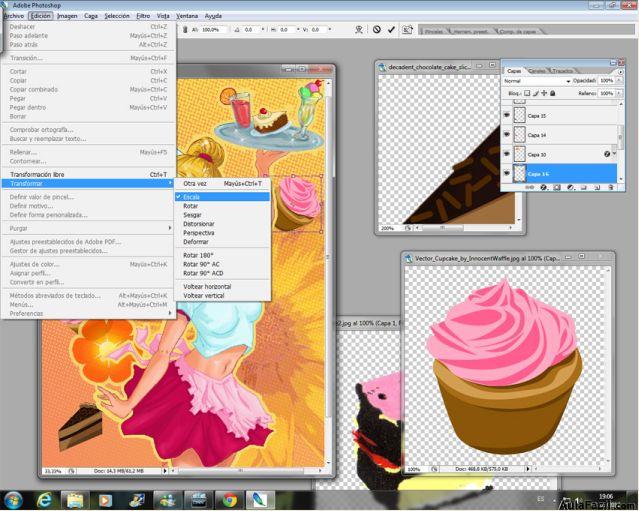Hide layer Capa 15 via eye icon
The image size is (639, 511).
tap(507, 115)
